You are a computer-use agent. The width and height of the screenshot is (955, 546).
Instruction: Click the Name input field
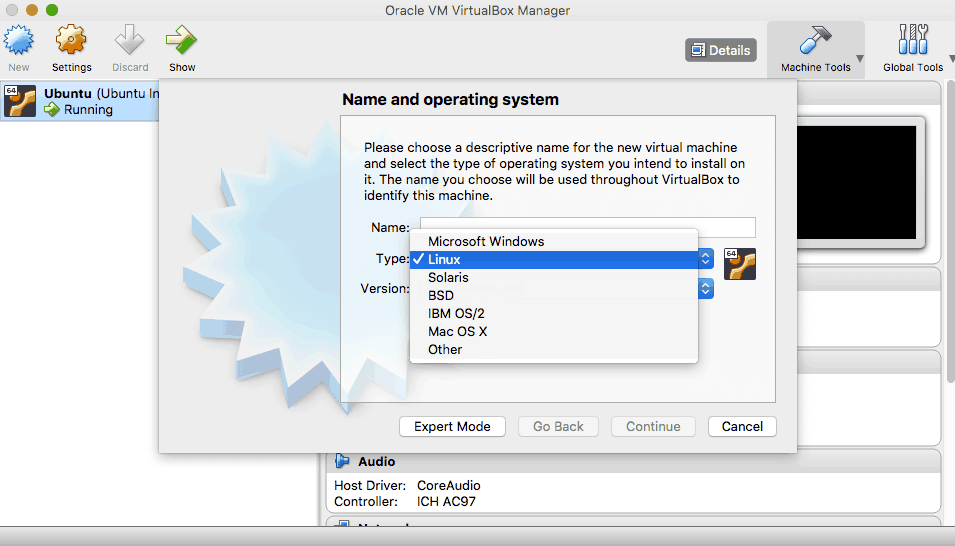[588, 227]
